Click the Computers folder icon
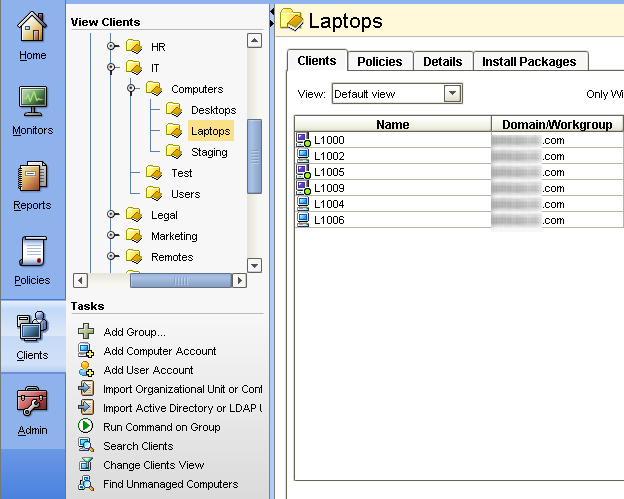The width and height of the screenshot is (624, 499). click(154, 89)
